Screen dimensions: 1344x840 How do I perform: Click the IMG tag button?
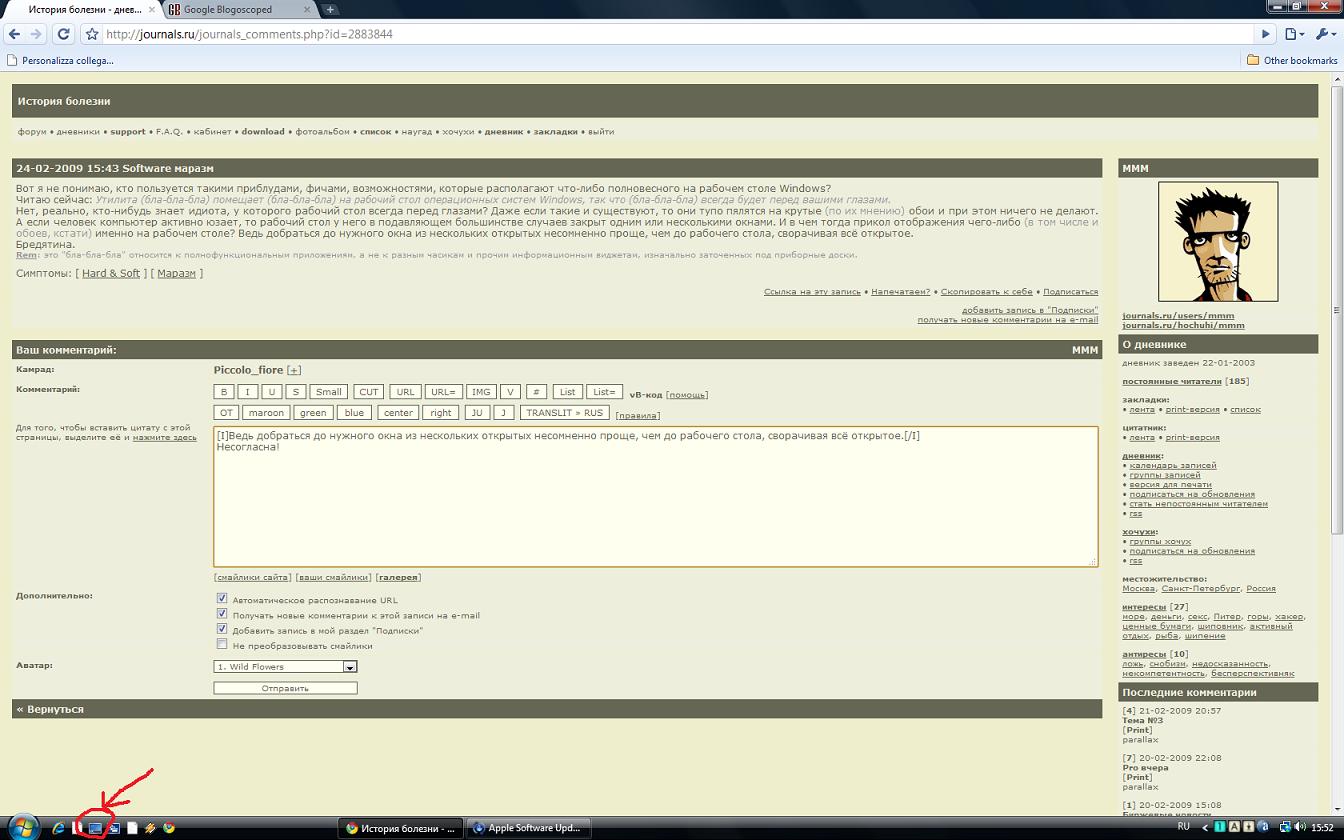pyautogui.click(x=481, y=392)
